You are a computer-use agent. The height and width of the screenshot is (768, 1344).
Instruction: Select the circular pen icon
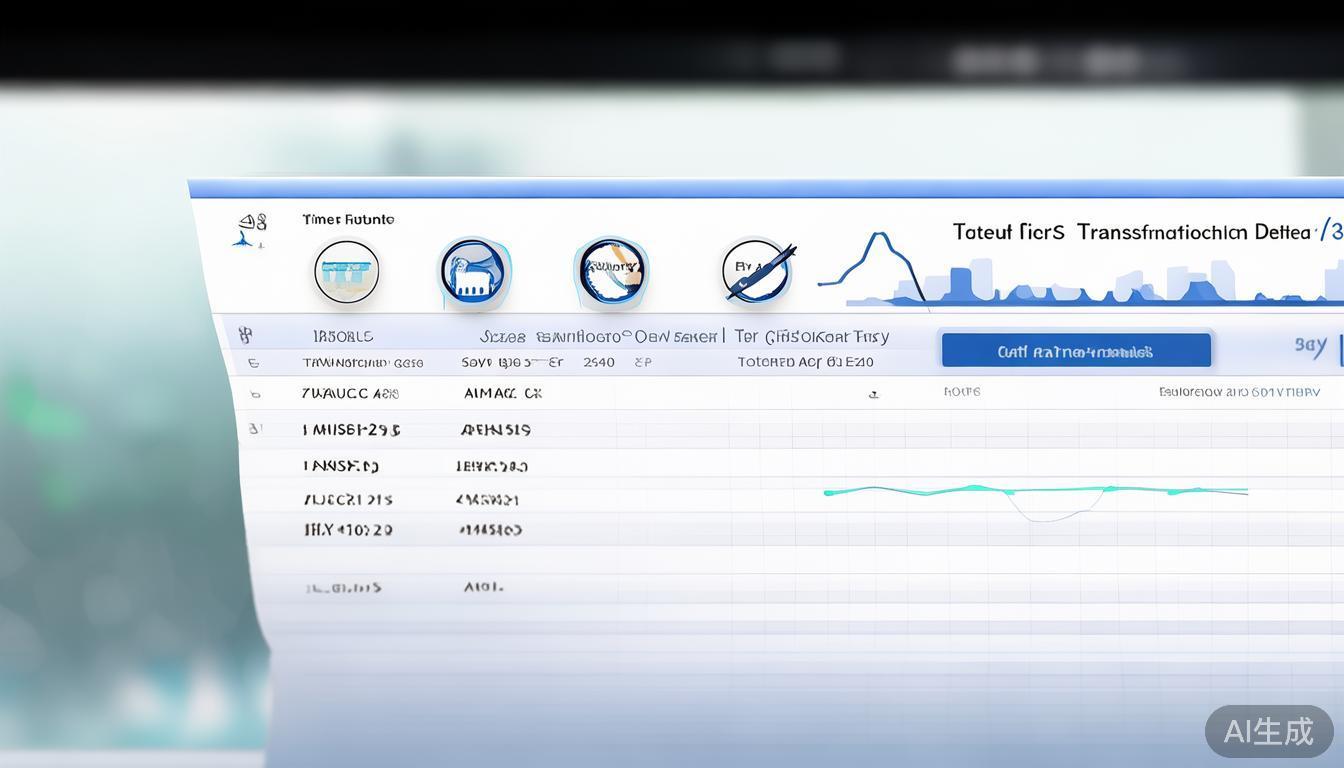[758, 271]
